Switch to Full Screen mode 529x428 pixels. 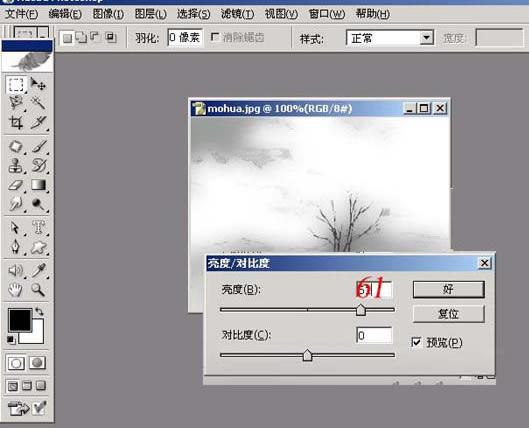[x=41, y=385]
